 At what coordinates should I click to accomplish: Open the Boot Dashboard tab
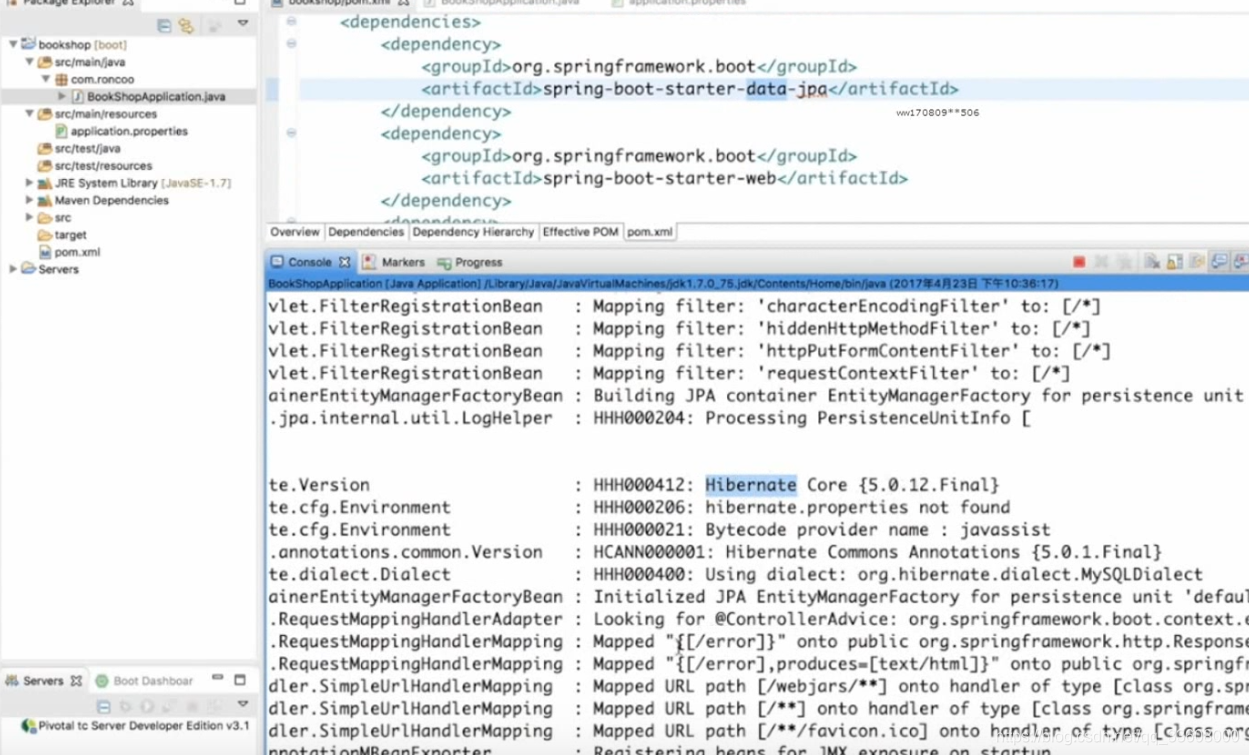click(x=144, y=681)
